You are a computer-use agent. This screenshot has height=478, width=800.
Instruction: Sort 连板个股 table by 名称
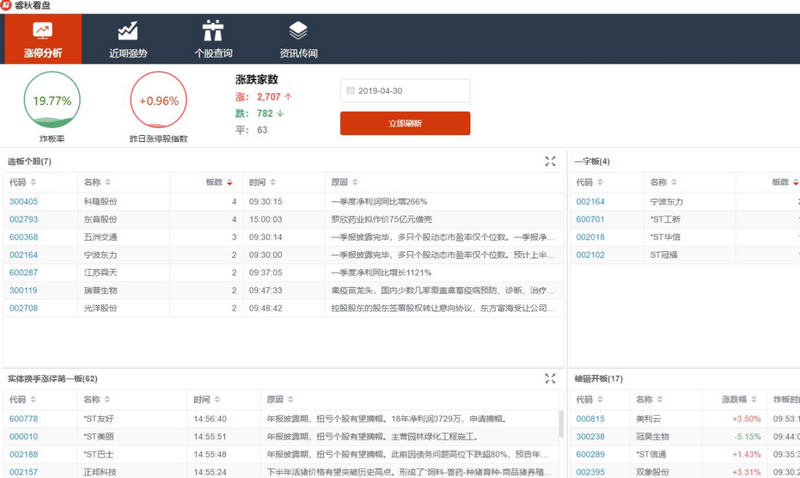point(108,182)
